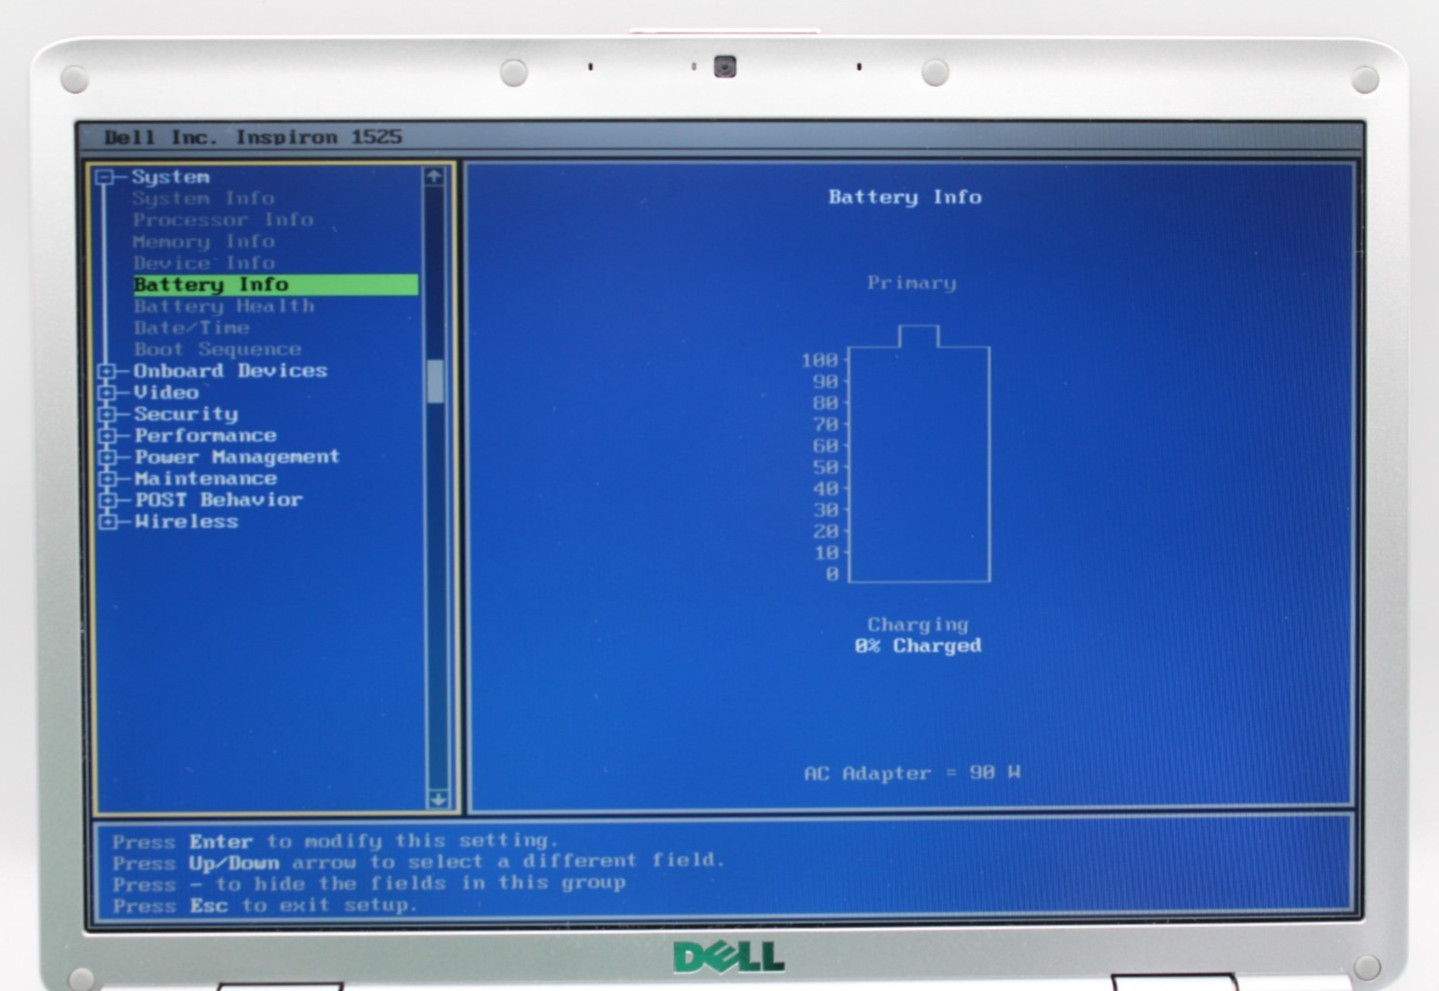Click the Security label
Screen dimensions: 1439x991
[x=186, y=414]
